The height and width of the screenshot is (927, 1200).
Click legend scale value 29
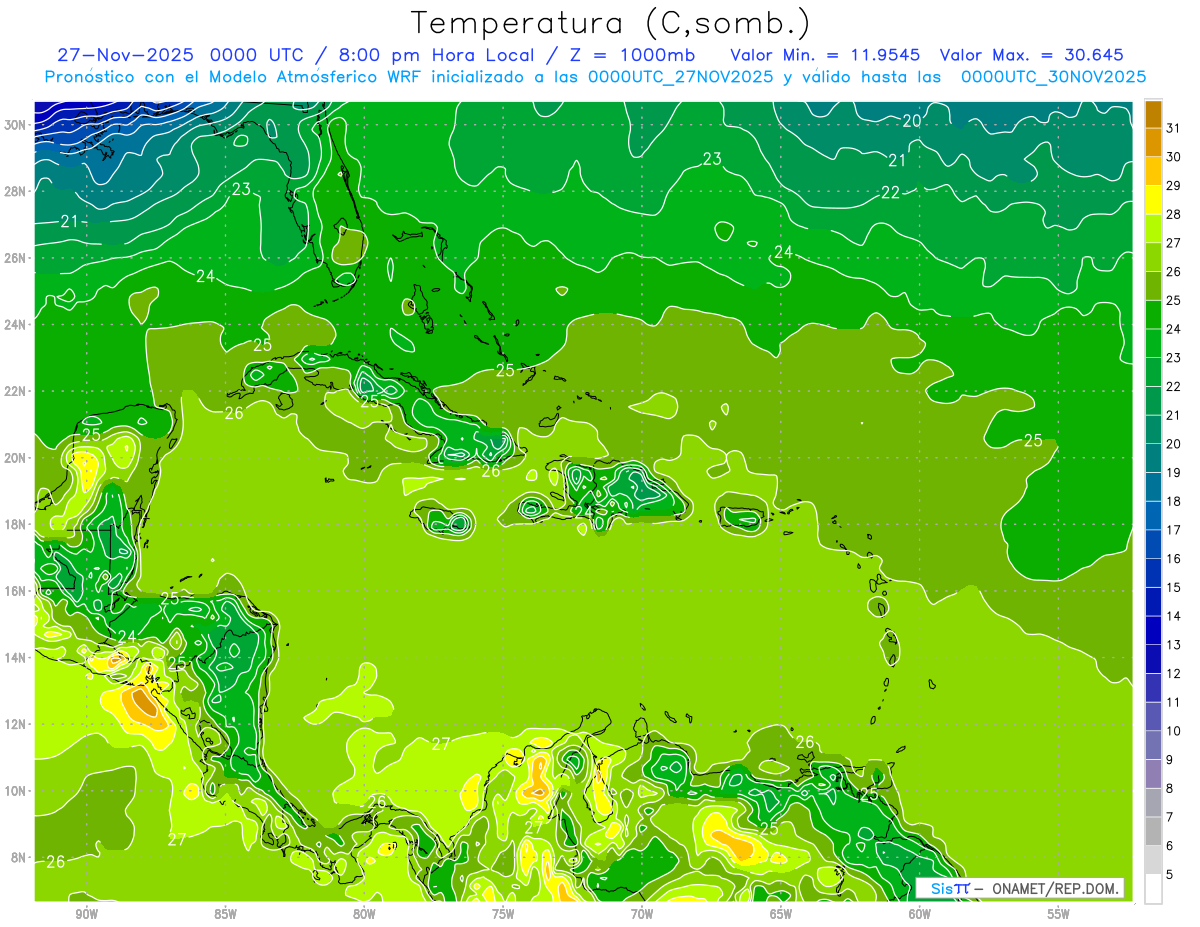tap(1173, 186)
